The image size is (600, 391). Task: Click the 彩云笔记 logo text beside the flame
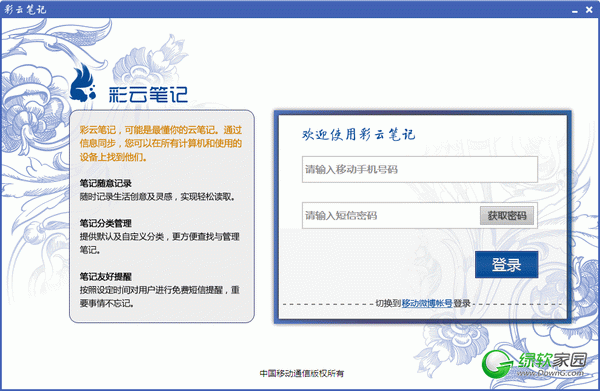pyautogui.click(x=148, y=94)
